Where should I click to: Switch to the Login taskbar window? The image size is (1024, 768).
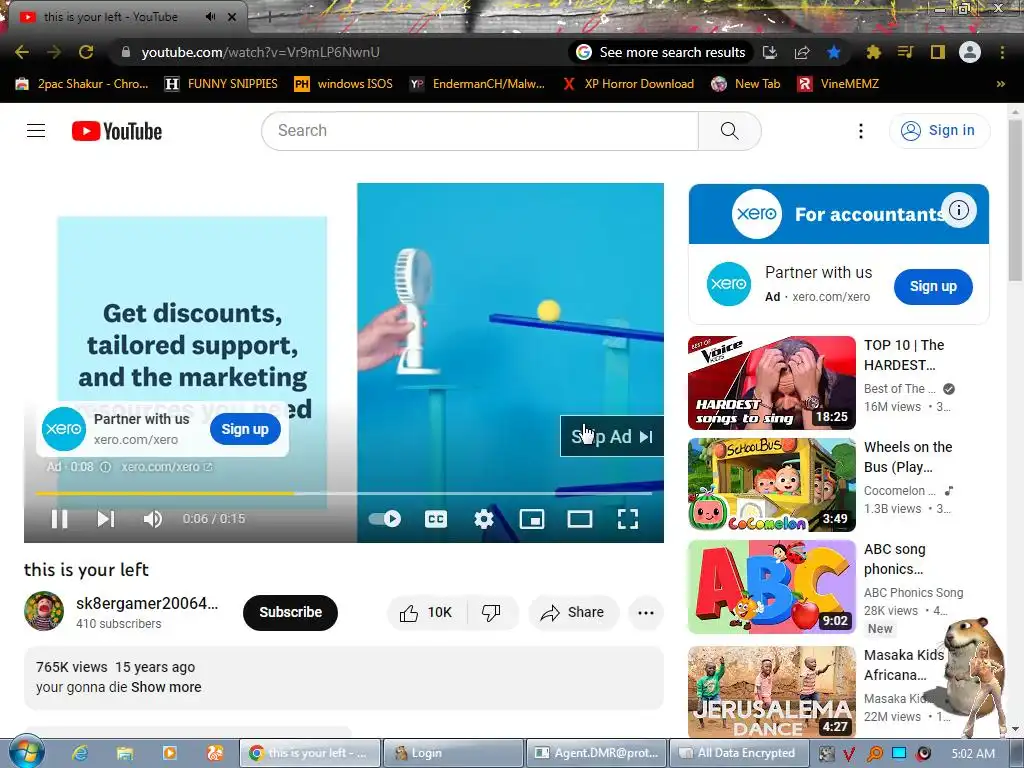(453, 753)
